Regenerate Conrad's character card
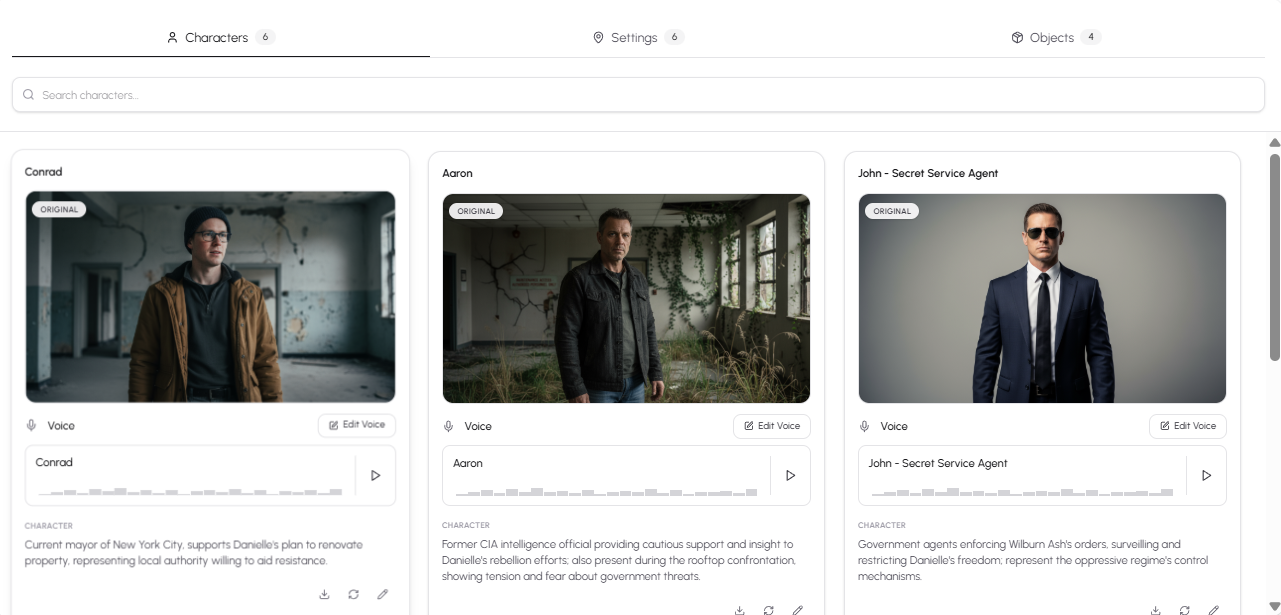 pos(353,594)
